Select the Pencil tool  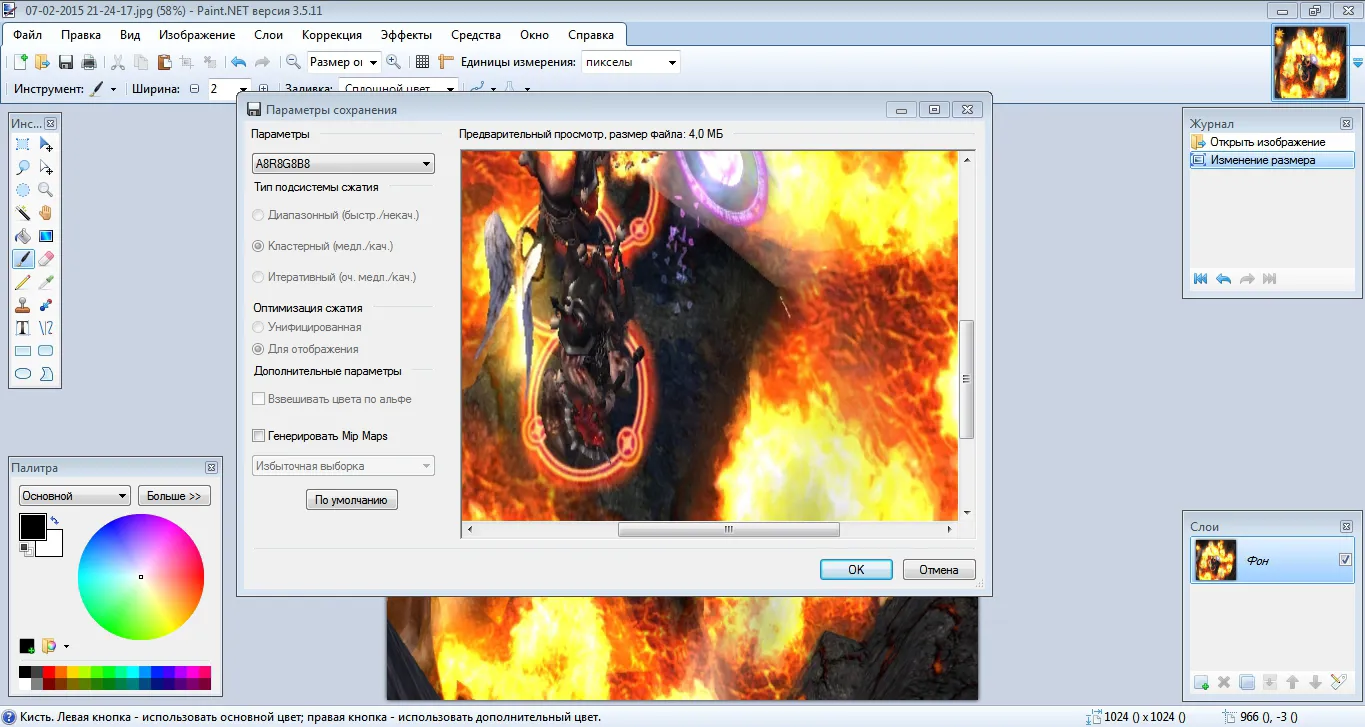[22, 282]
